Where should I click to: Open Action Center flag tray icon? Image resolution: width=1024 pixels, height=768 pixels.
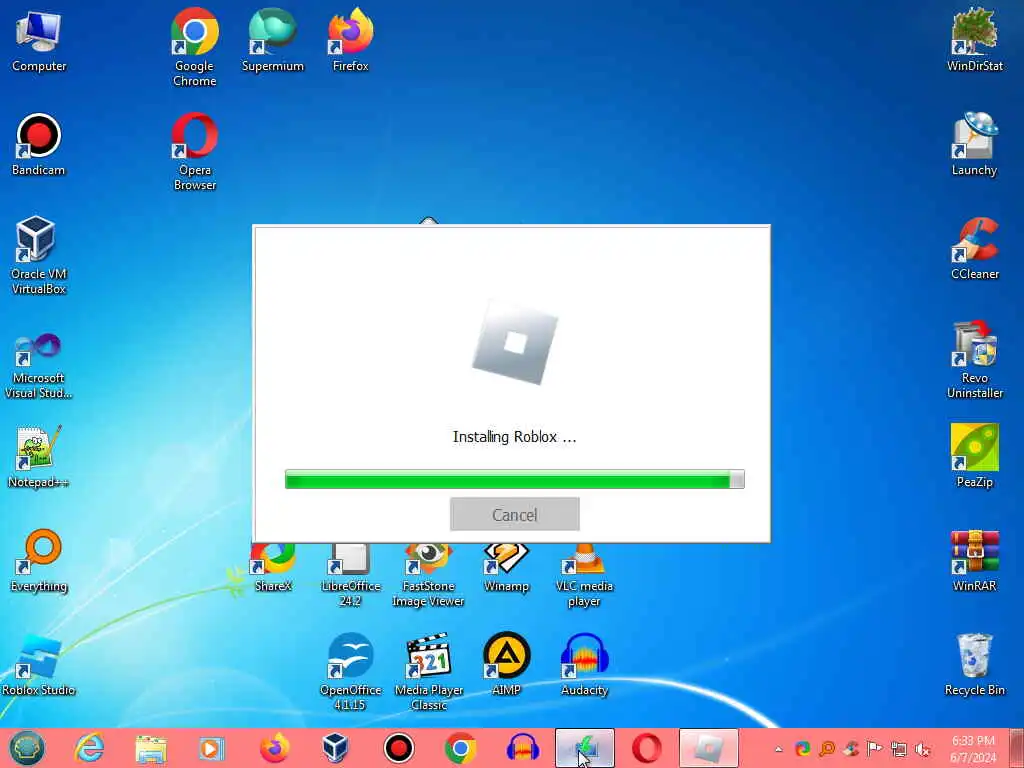pos(874,748)
